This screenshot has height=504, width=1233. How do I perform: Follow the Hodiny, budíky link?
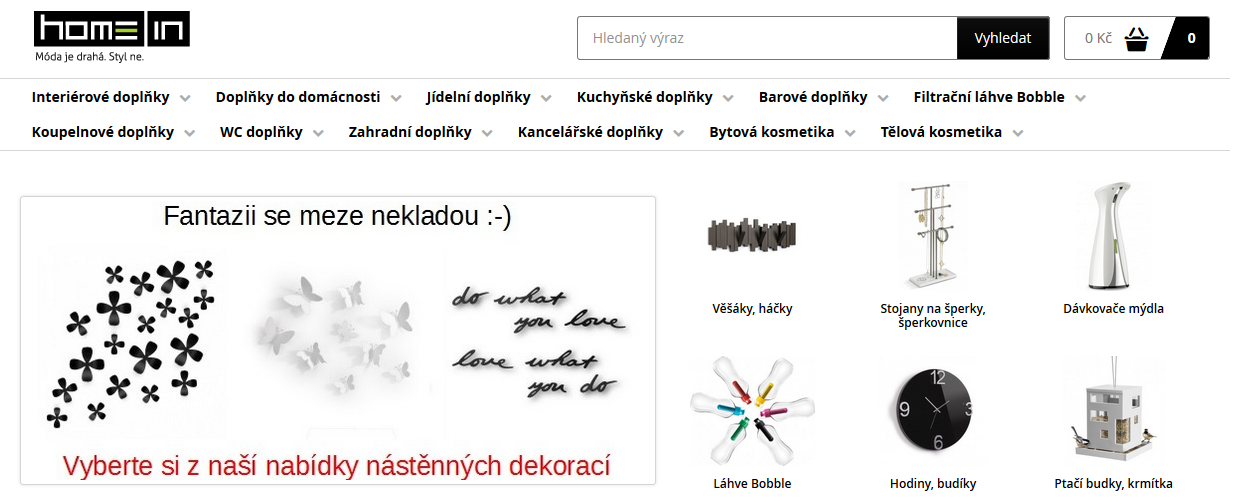[x=933, y=483]
